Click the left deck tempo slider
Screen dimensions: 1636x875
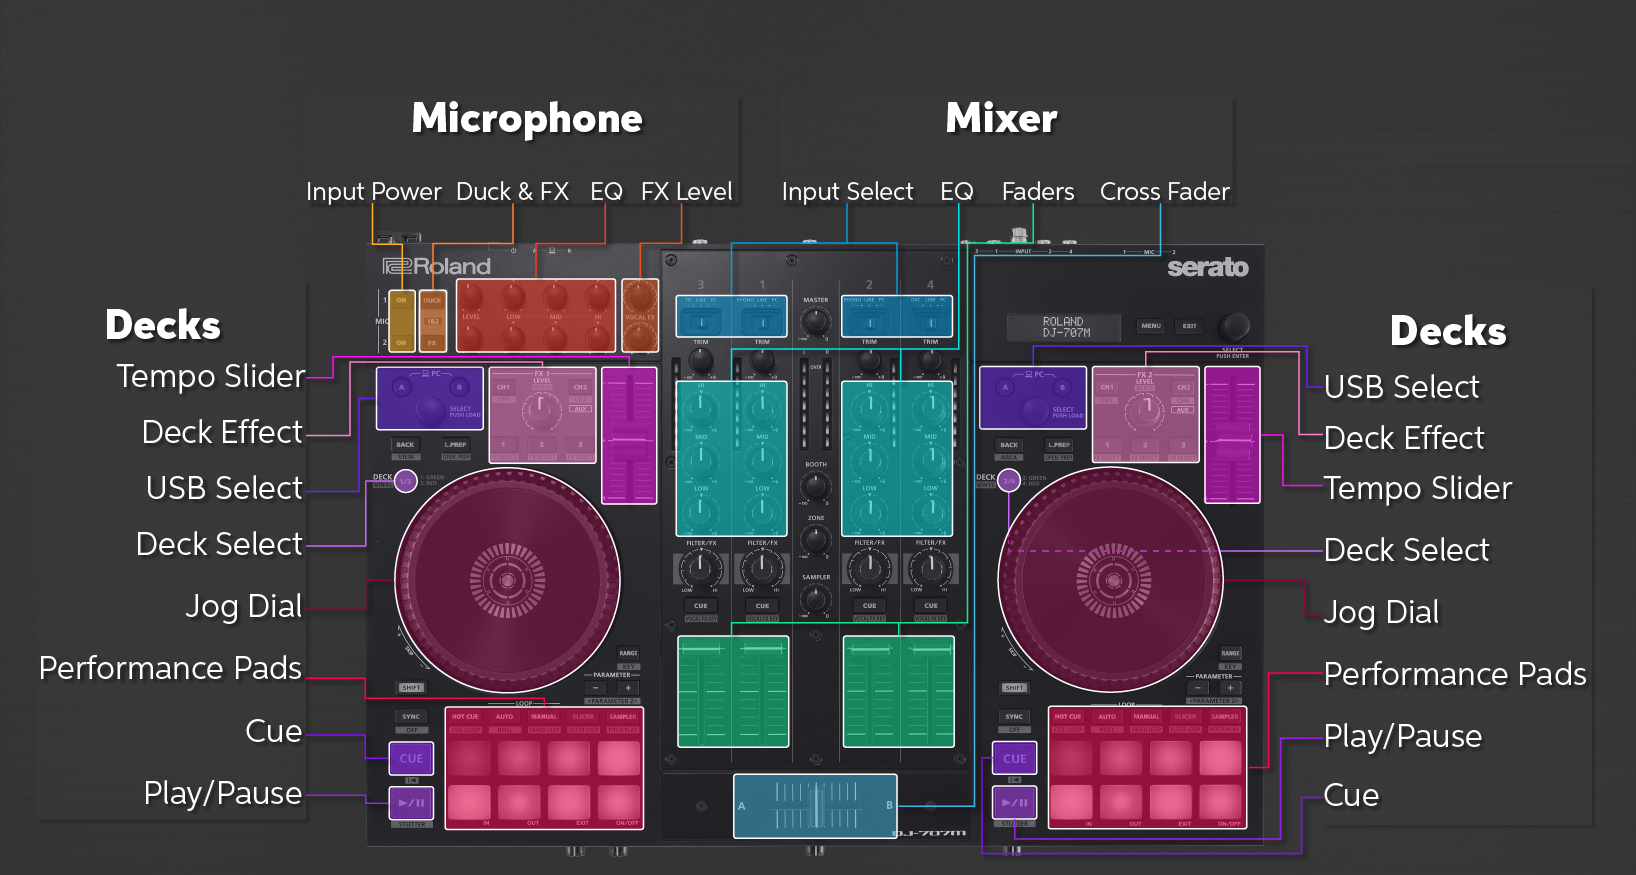(x=629, y=436)
